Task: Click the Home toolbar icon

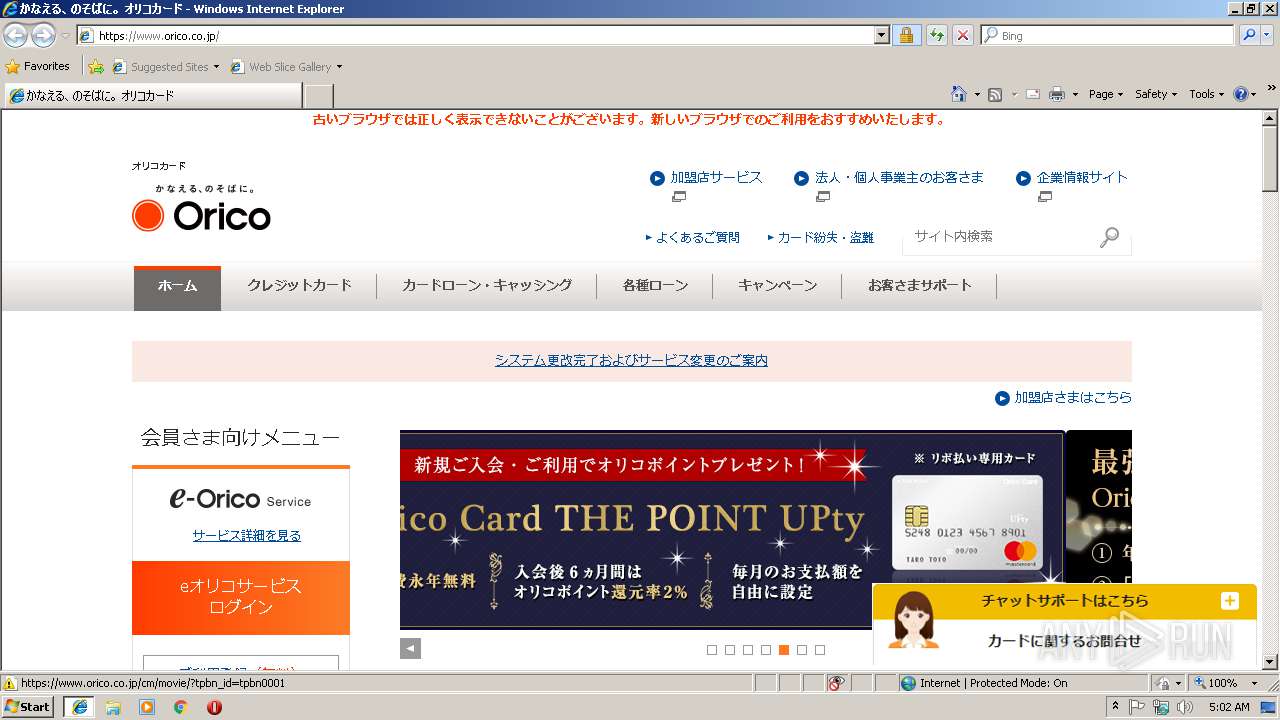Action: coord(959,94)
